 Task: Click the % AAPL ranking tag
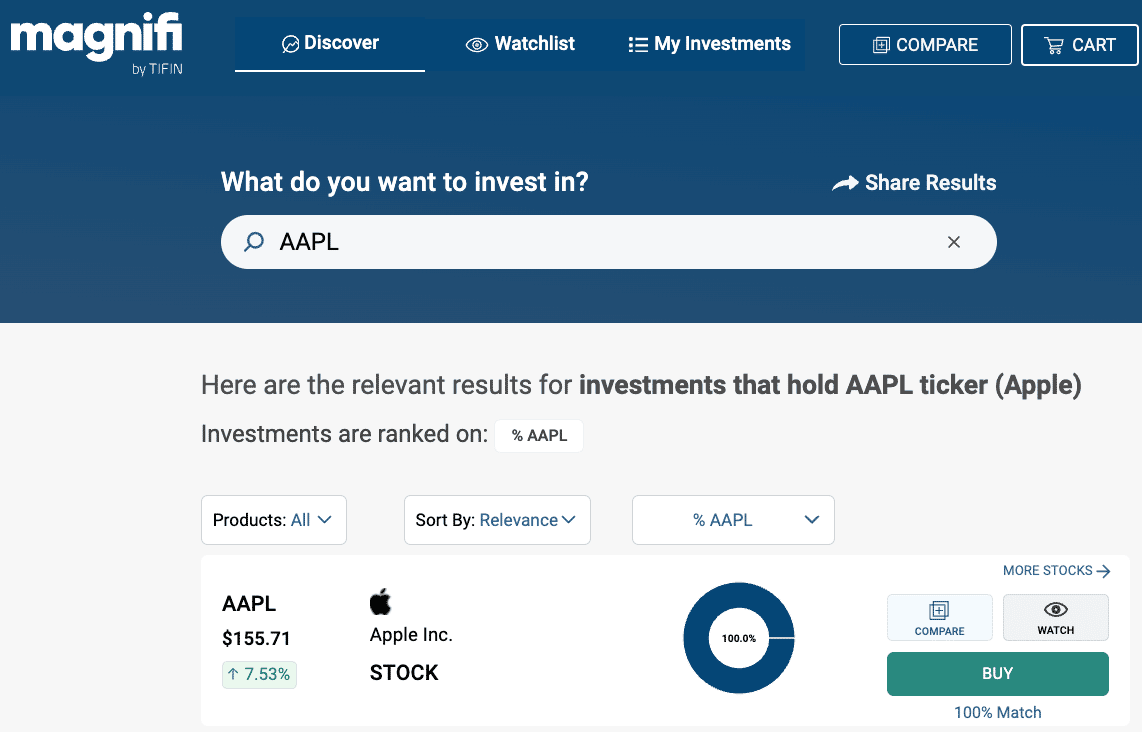(x=539, y=436)
